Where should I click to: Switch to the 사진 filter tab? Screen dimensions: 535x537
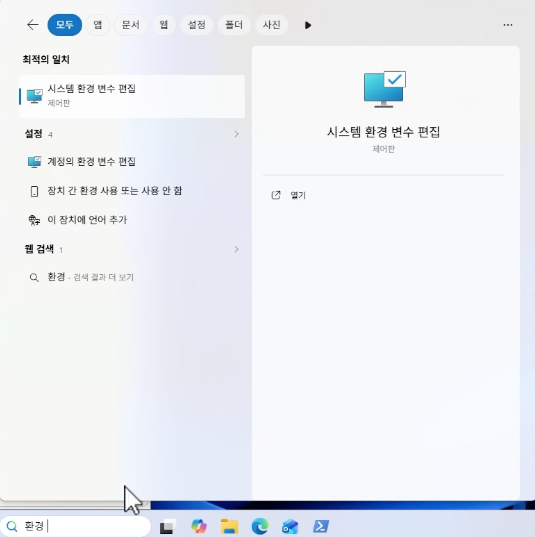272,25
